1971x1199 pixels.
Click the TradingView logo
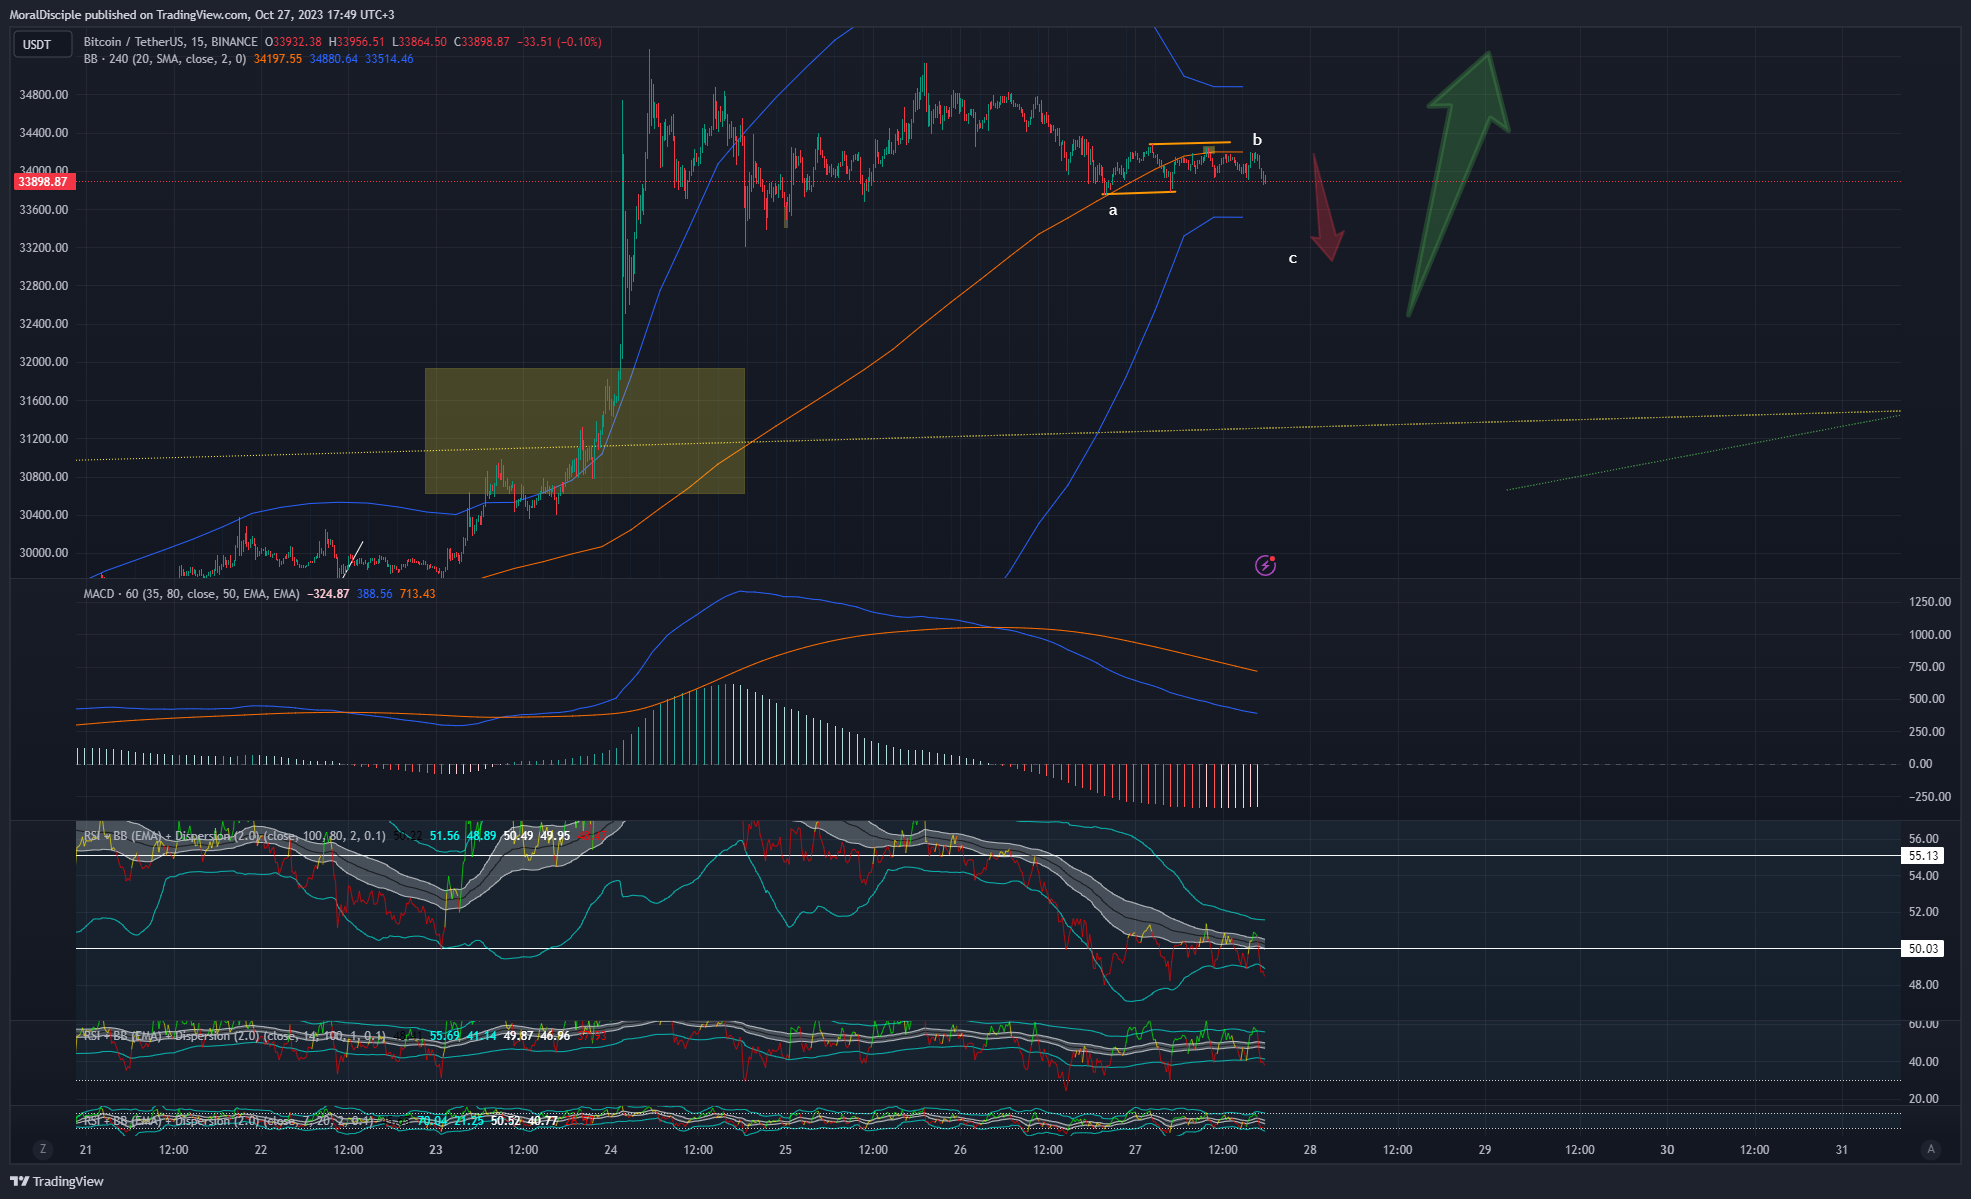tap(57, 1181)
